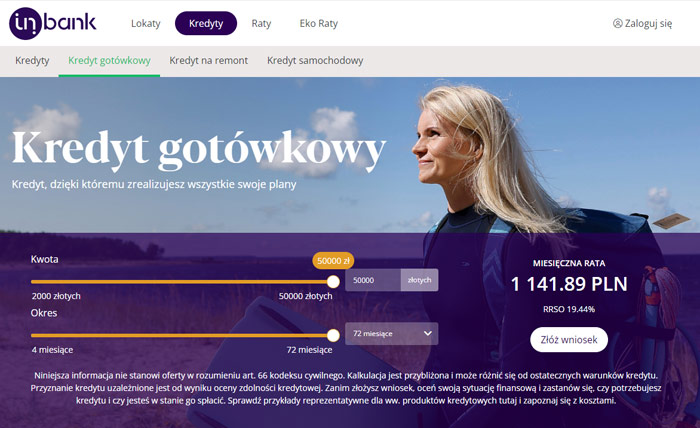Click the Złóż wniosek button
This screenshot has height=428, width=700.
pyautogui.click(x=569, y=340)
